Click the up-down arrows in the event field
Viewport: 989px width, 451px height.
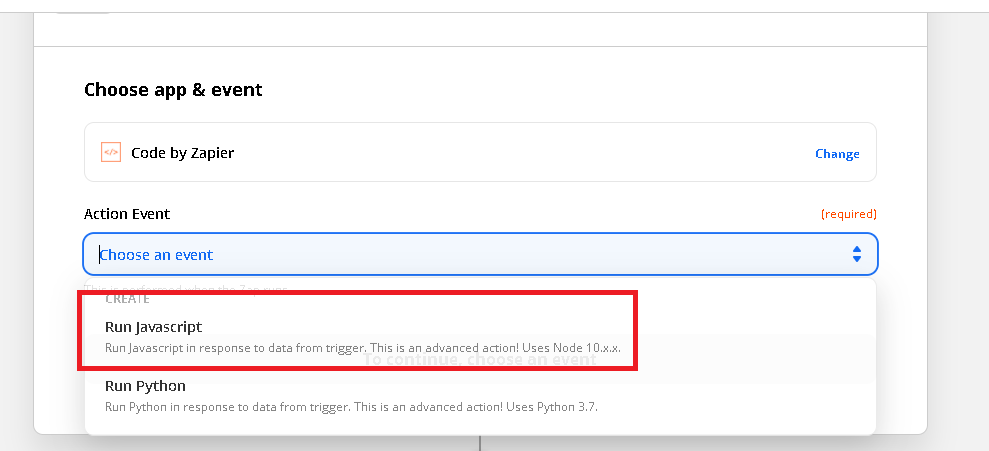(856, 255)
